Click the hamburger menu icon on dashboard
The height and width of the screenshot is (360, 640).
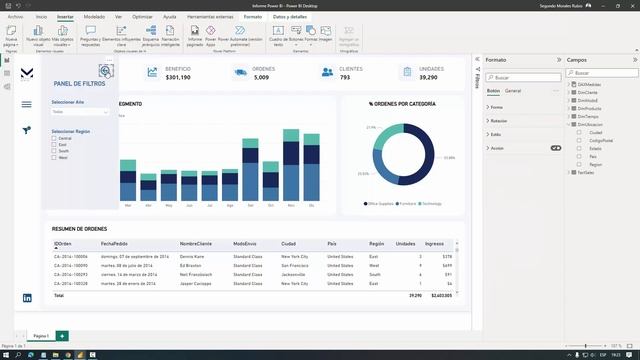[27, 104]
